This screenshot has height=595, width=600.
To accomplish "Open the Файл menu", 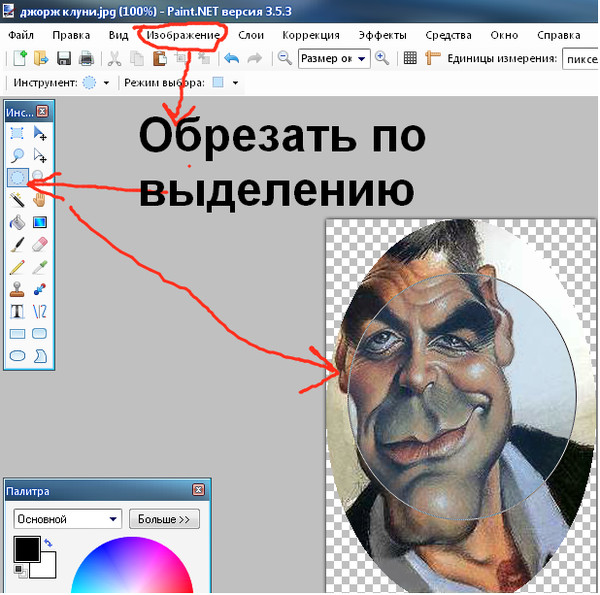I will click(x=21, y=35).
